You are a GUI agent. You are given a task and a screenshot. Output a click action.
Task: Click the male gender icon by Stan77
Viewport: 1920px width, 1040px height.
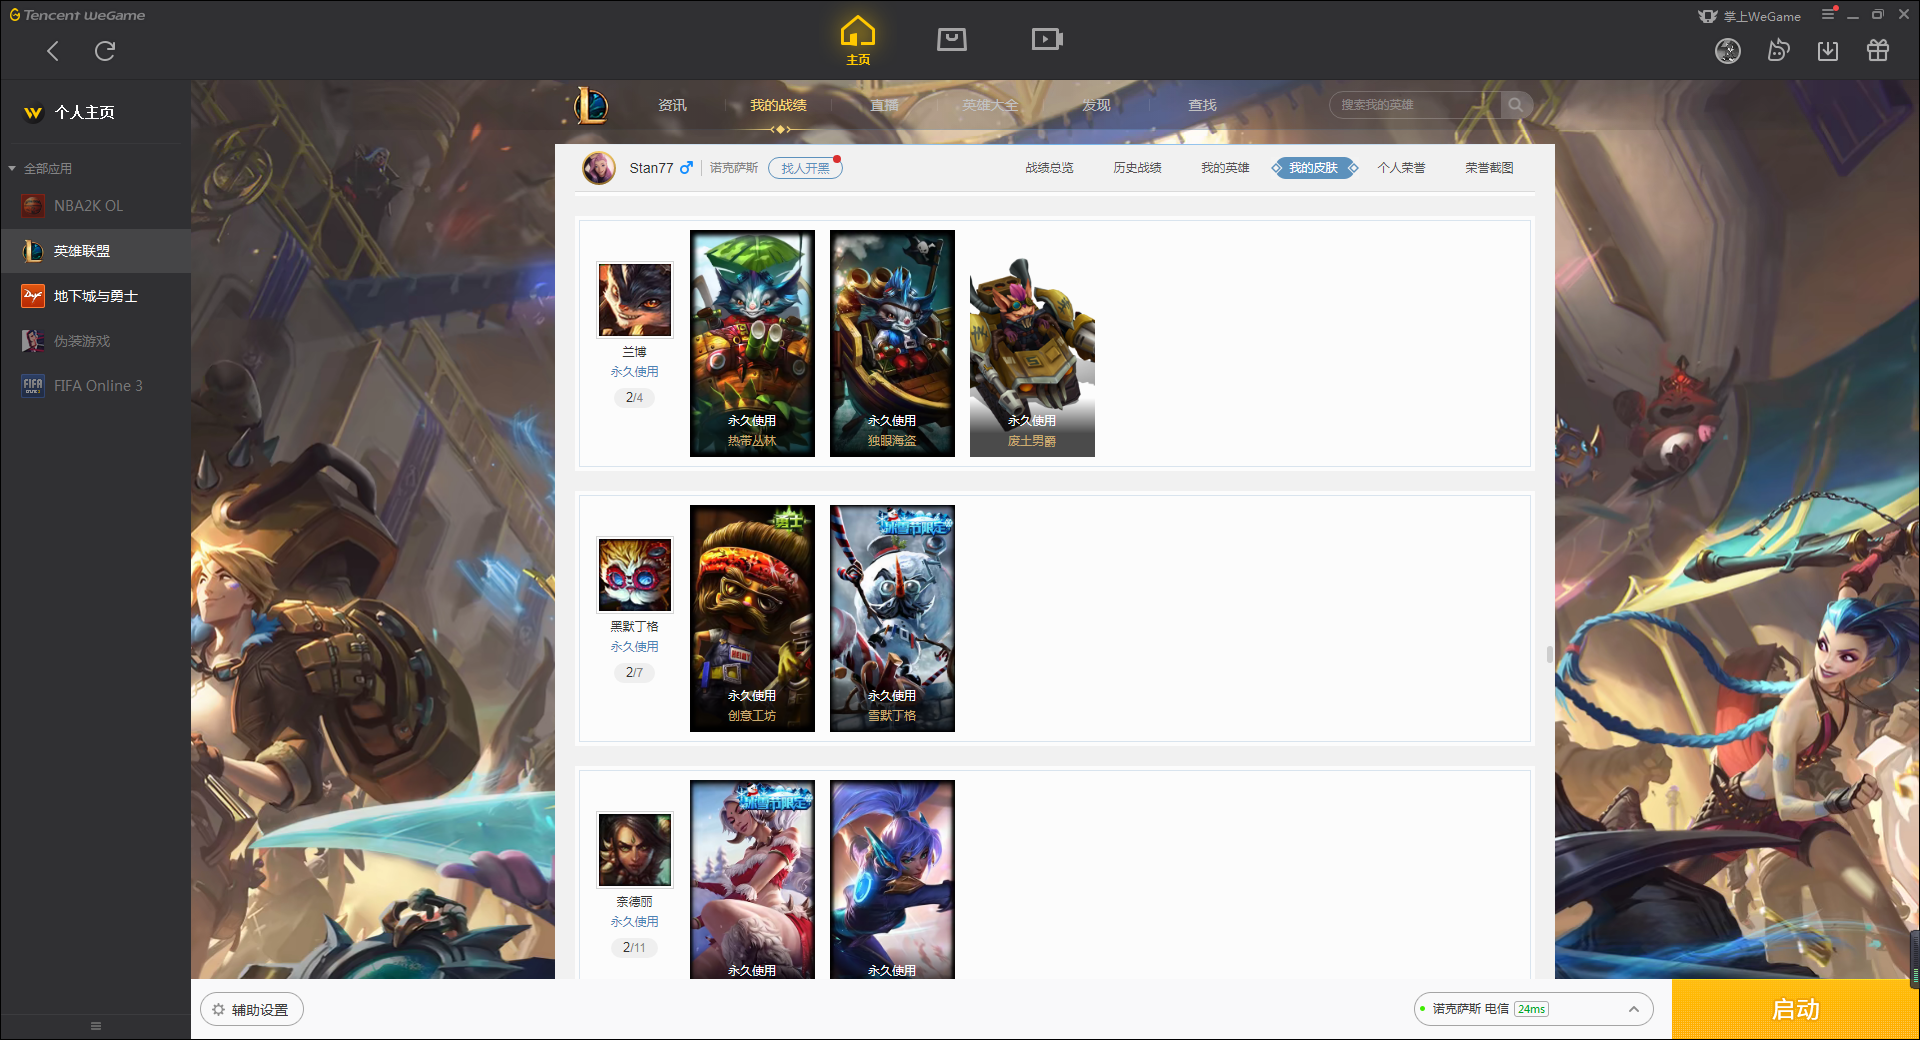(686, 168)
